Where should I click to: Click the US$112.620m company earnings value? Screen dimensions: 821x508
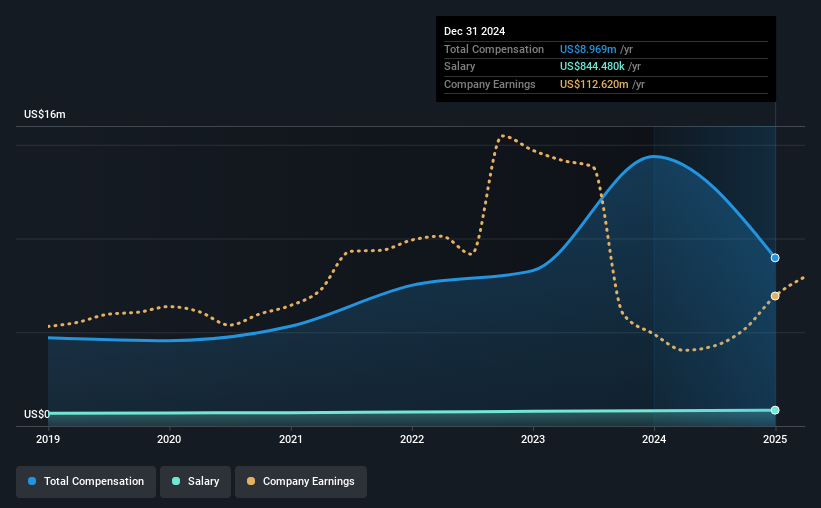[x=594, y=84]
